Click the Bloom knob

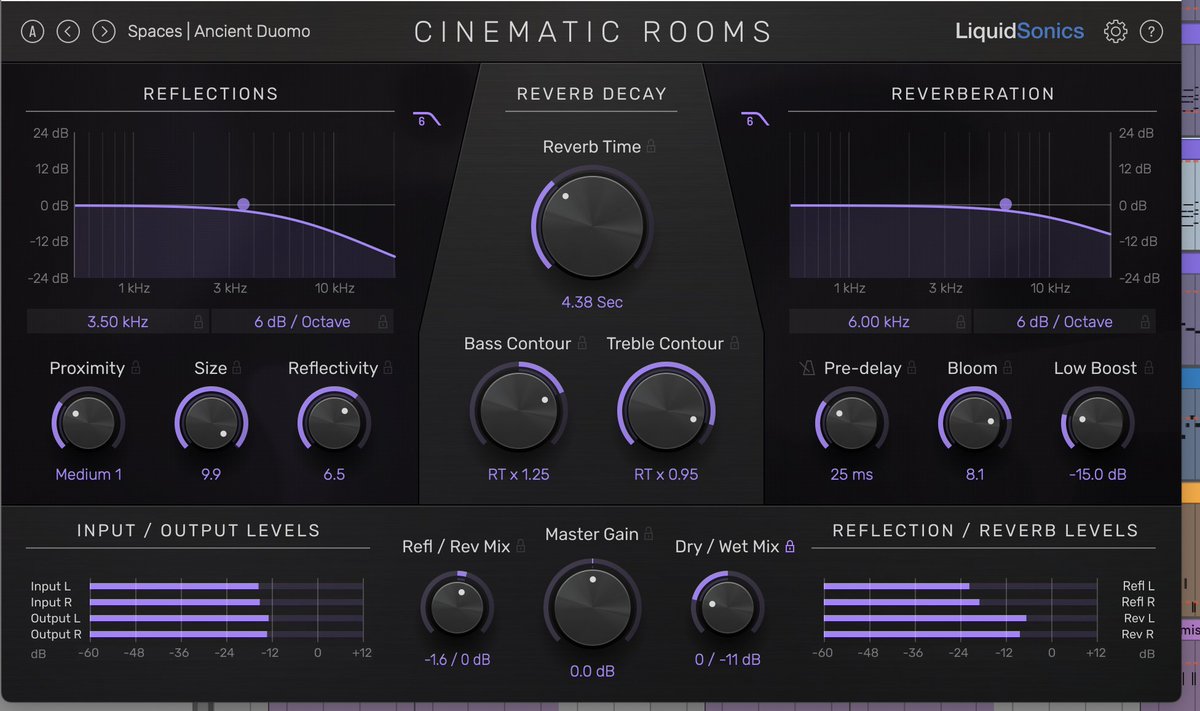point(974,423)
